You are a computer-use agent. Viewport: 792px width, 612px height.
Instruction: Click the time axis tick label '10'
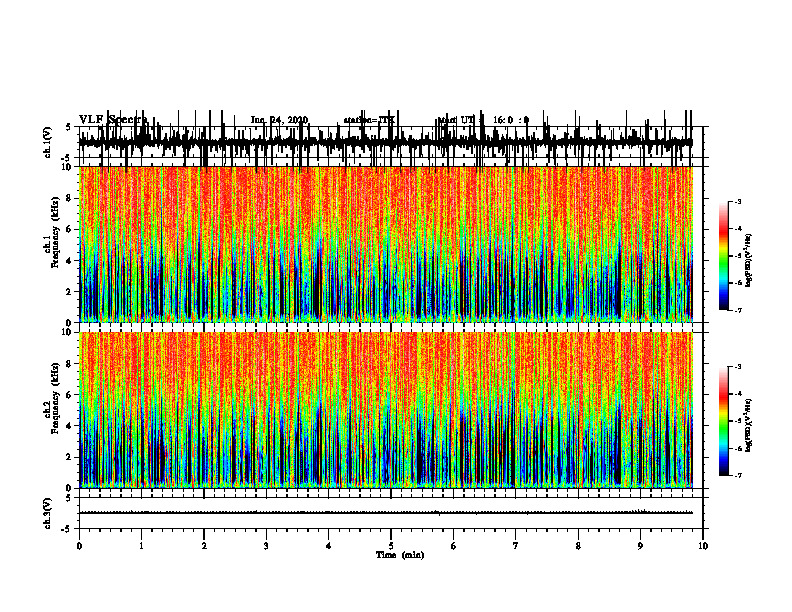click(x=703, y=546)
